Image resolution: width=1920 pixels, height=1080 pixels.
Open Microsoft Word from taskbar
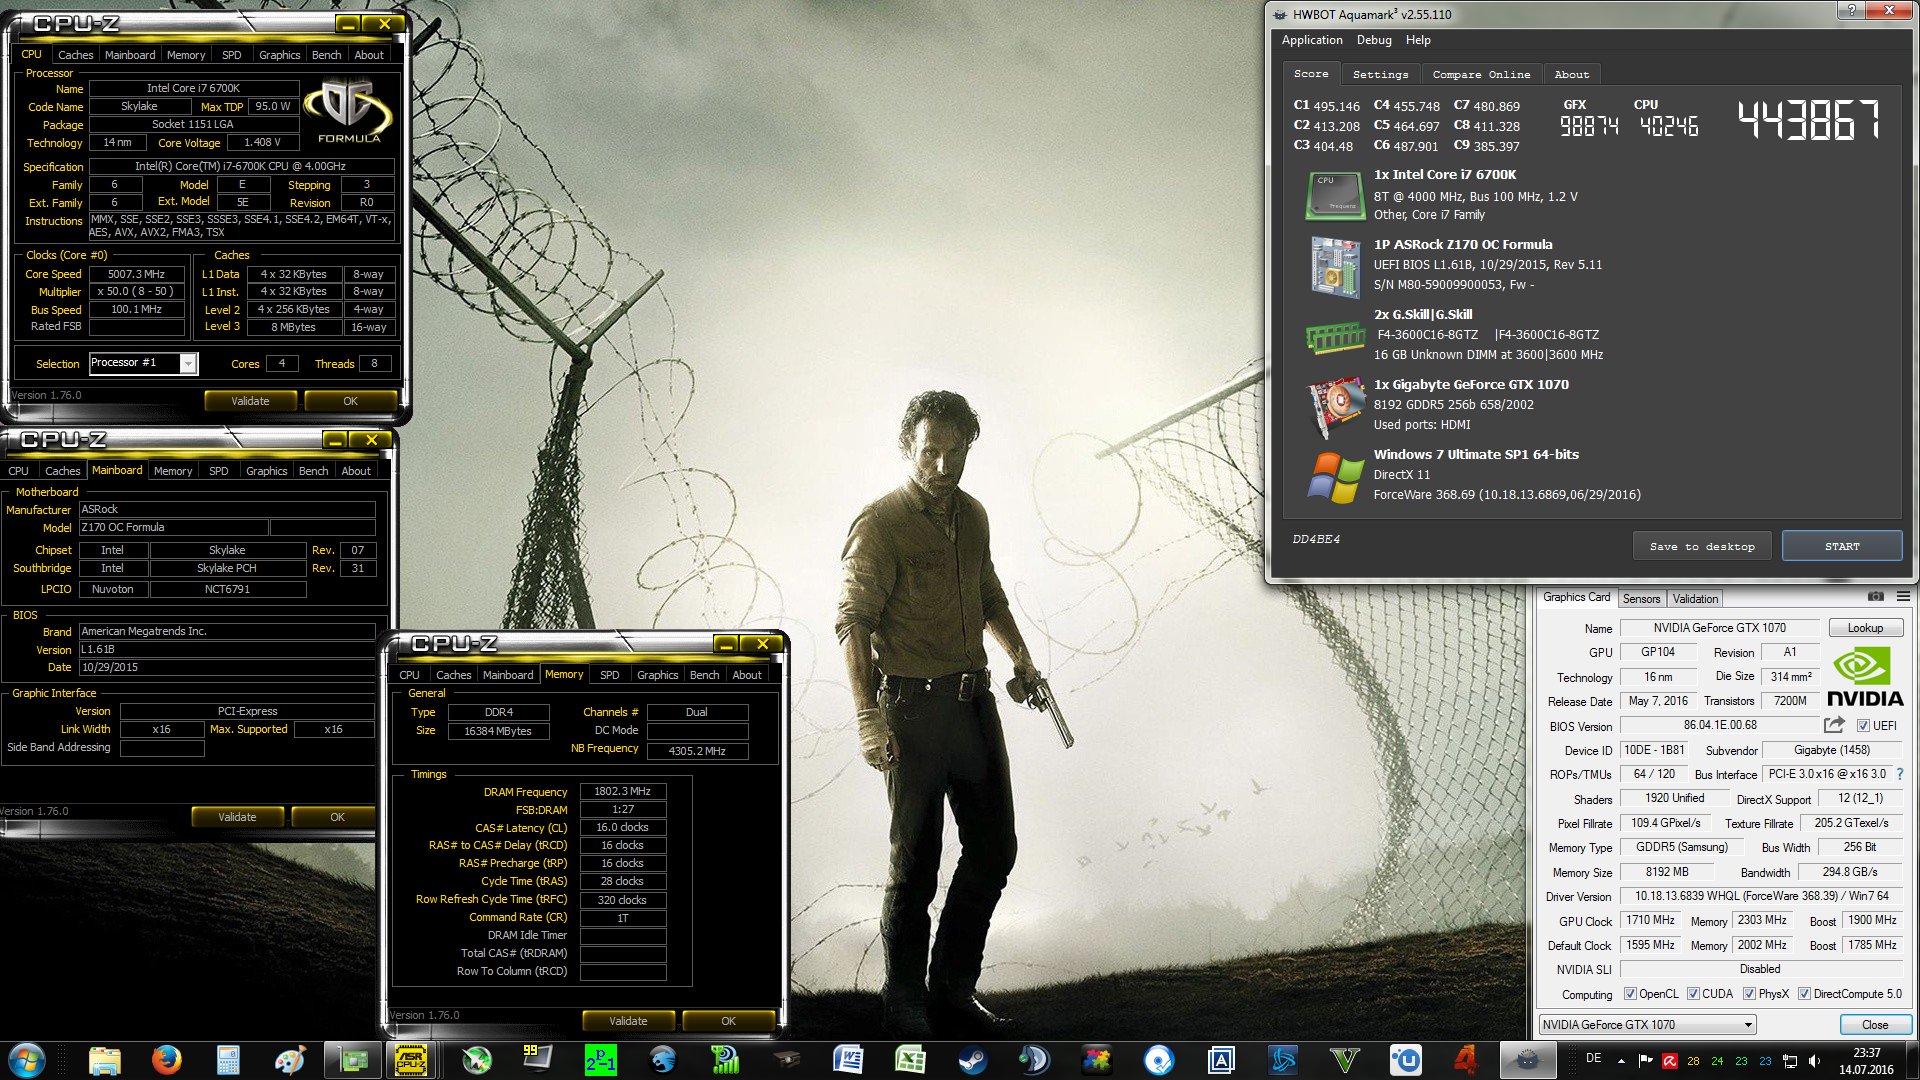(848, 1059)
